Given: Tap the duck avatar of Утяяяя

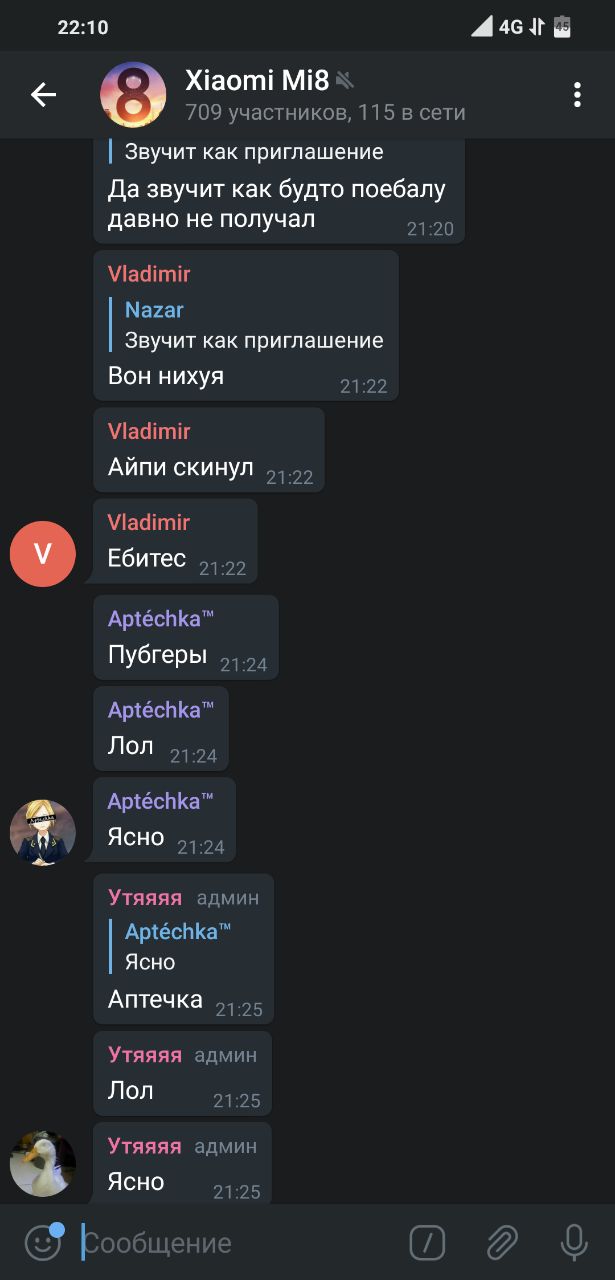Looking at the screenshot, I should tap(43, 1163).
